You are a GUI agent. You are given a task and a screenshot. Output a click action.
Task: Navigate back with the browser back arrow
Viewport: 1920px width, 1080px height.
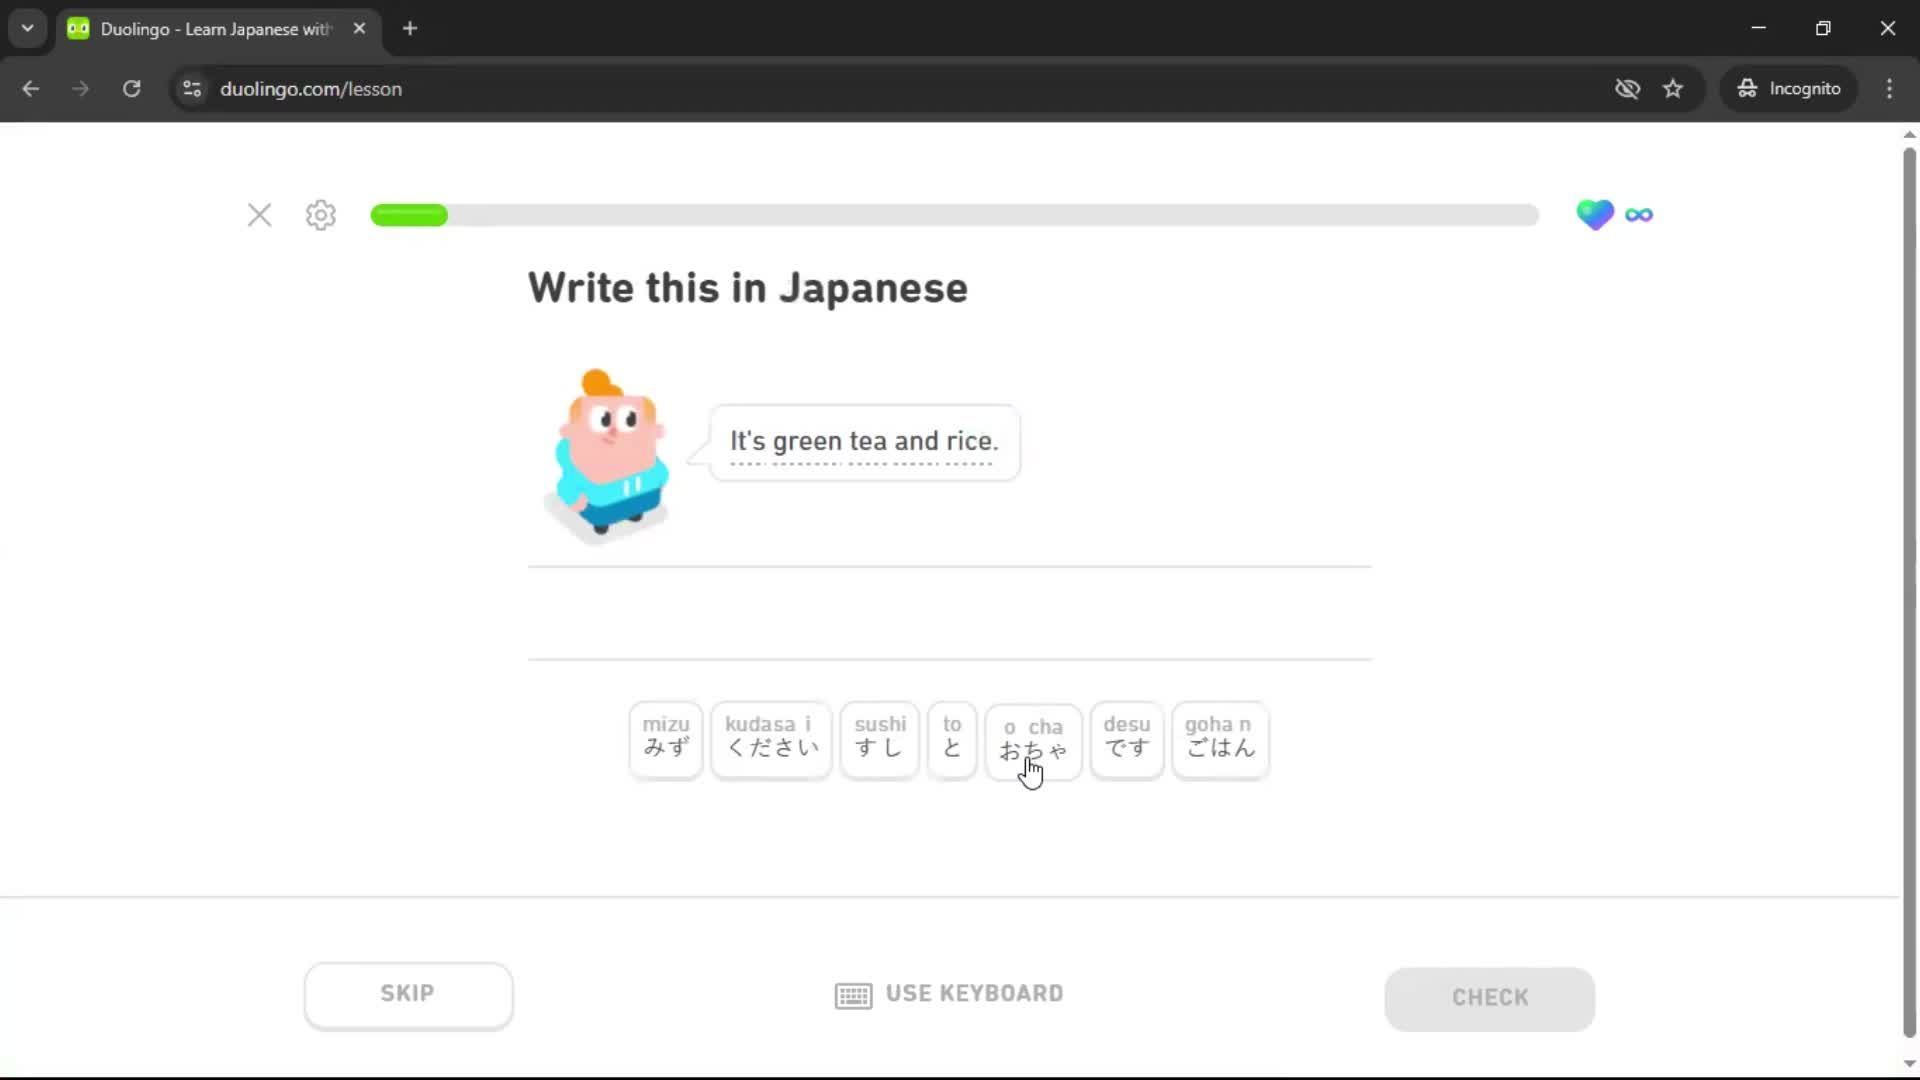(x=31, y=88)
